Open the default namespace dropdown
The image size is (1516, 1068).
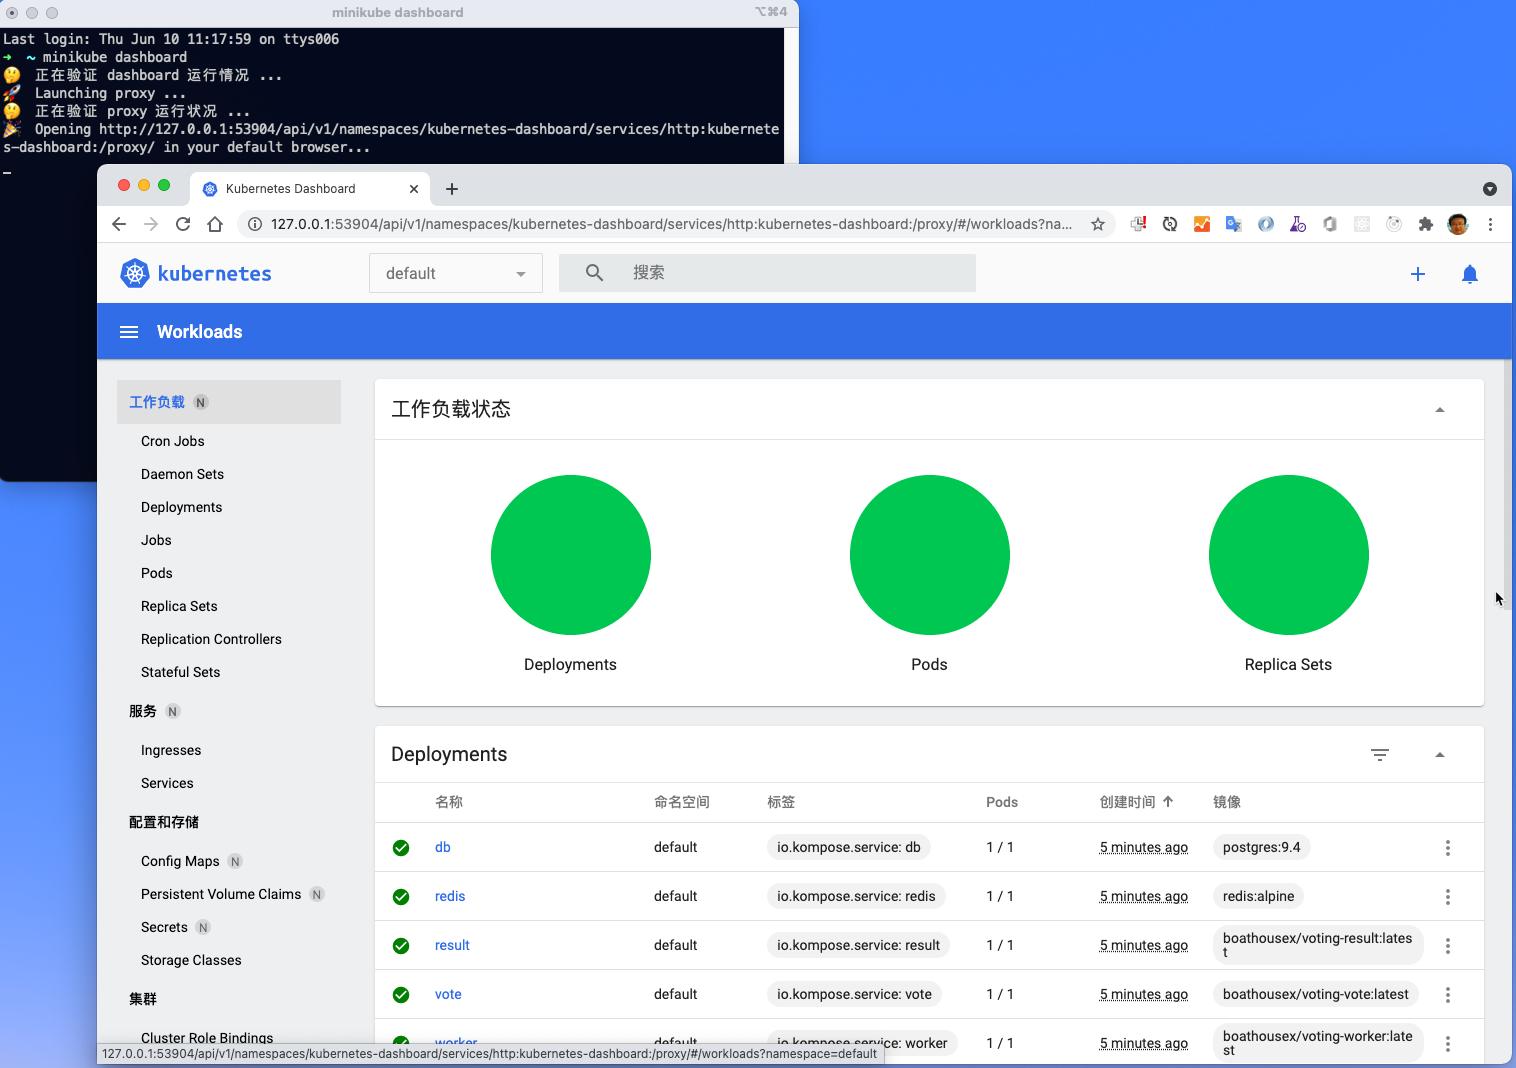tap(456, 273)
